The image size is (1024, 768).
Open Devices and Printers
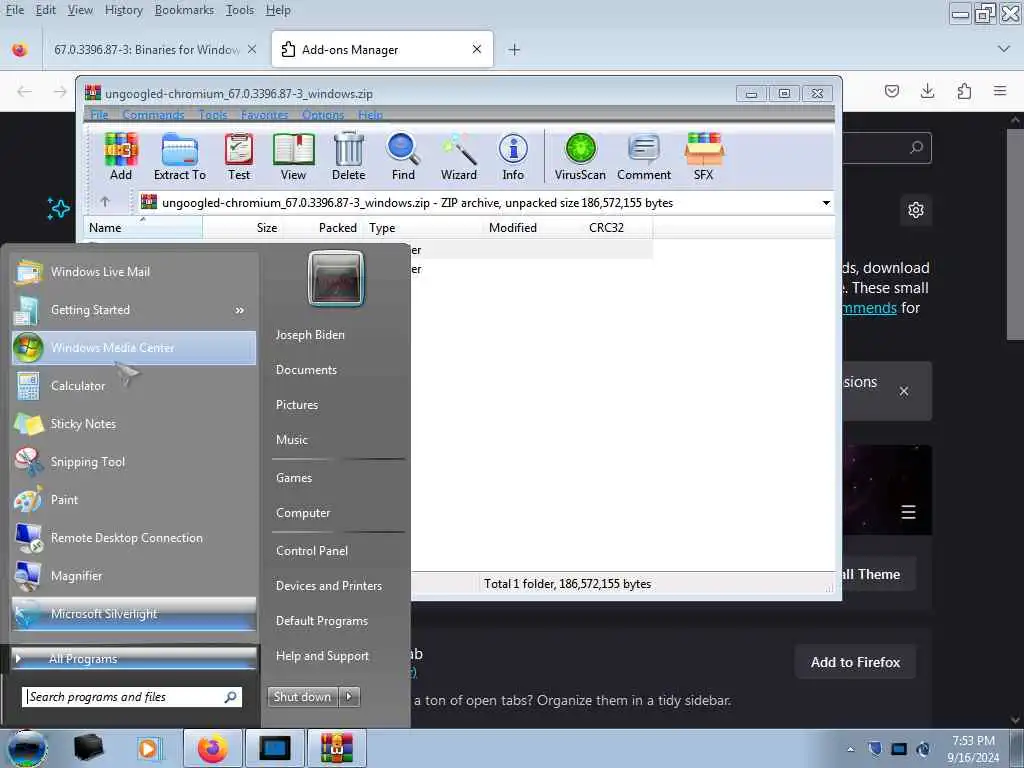click(328, 586)
